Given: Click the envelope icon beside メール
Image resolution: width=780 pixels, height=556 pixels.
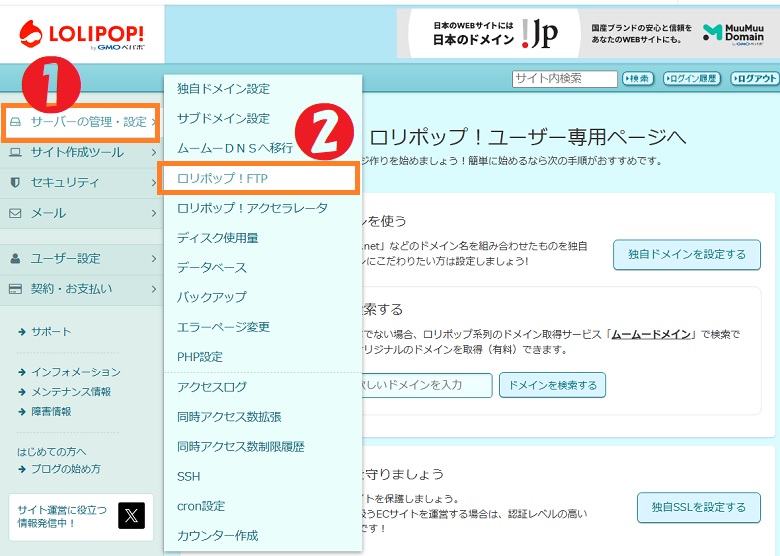Looking at the screenshot, I should (x=15, y=213).
